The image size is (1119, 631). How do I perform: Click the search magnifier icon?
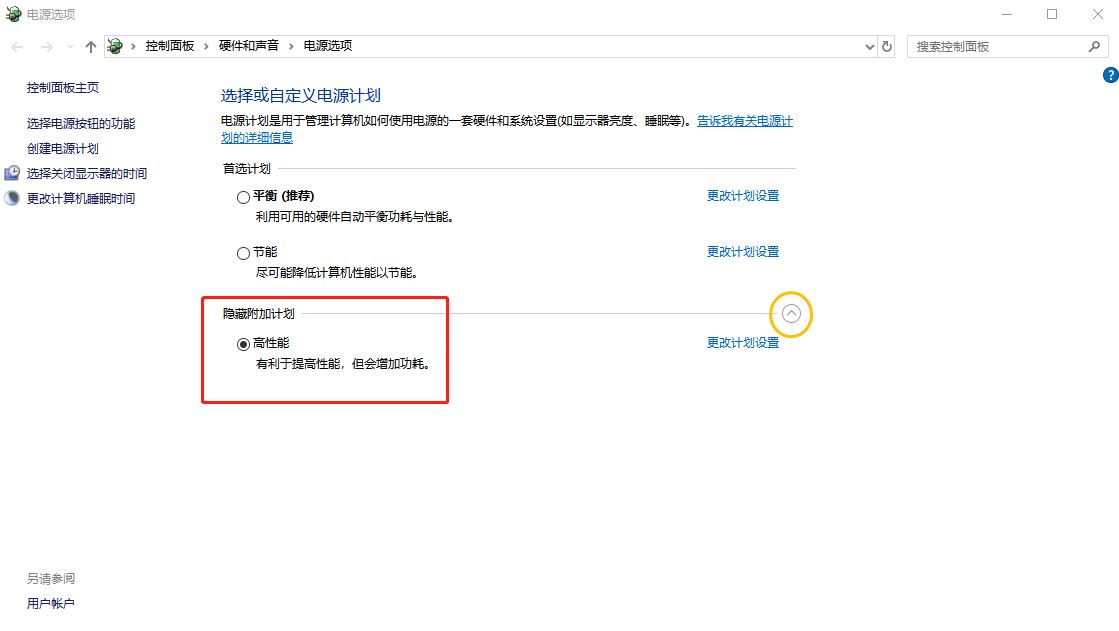click(1096, 46)
